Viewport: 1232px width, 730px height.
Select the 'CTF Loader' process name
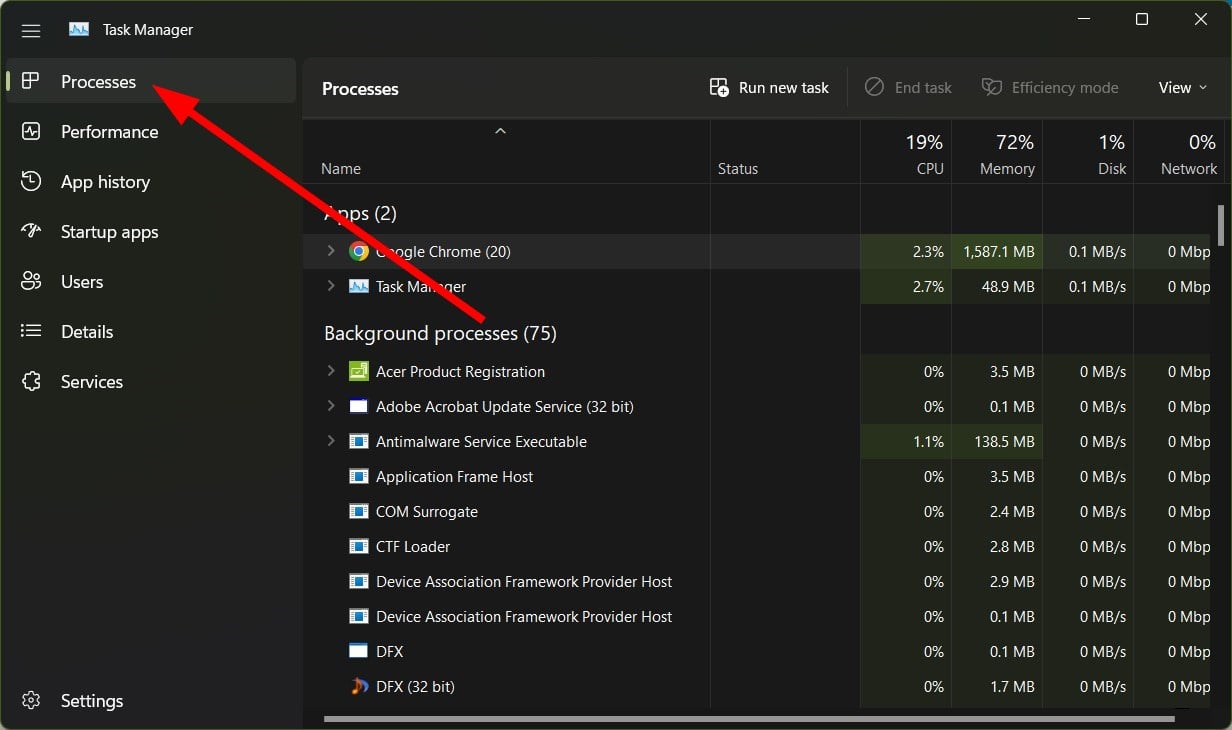click(413, 546)
